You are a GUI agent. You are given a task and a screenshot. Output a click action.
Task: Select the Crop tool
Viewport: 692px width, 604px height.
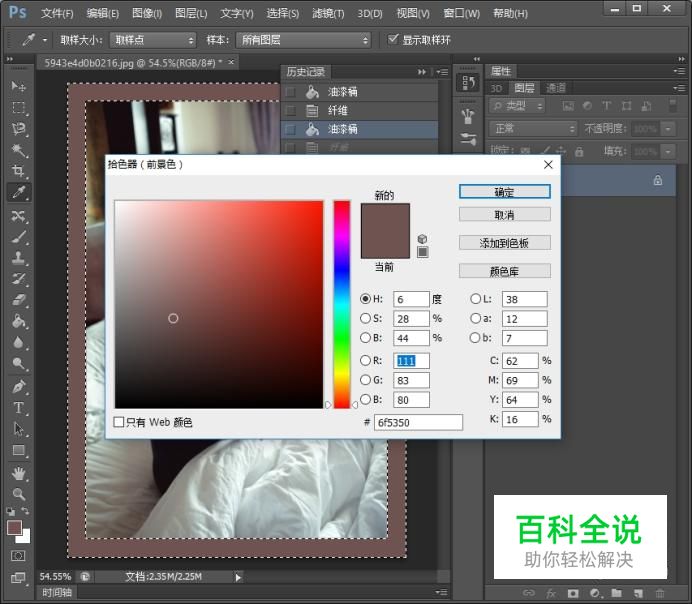point(18,172)
